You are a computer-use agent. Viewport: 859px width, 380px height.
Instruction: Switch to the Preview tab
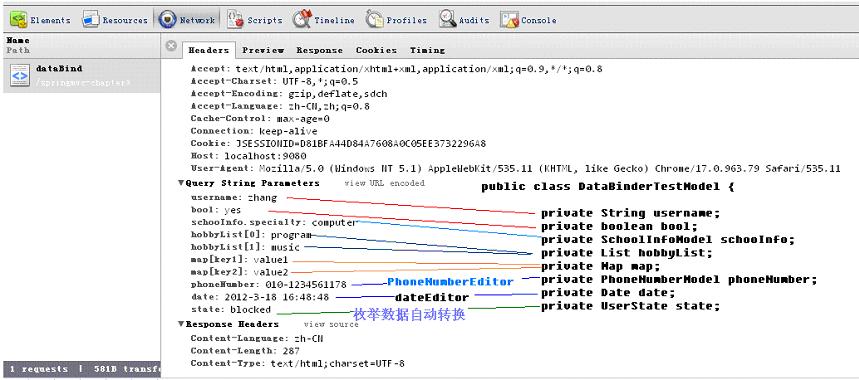[263, 50]
